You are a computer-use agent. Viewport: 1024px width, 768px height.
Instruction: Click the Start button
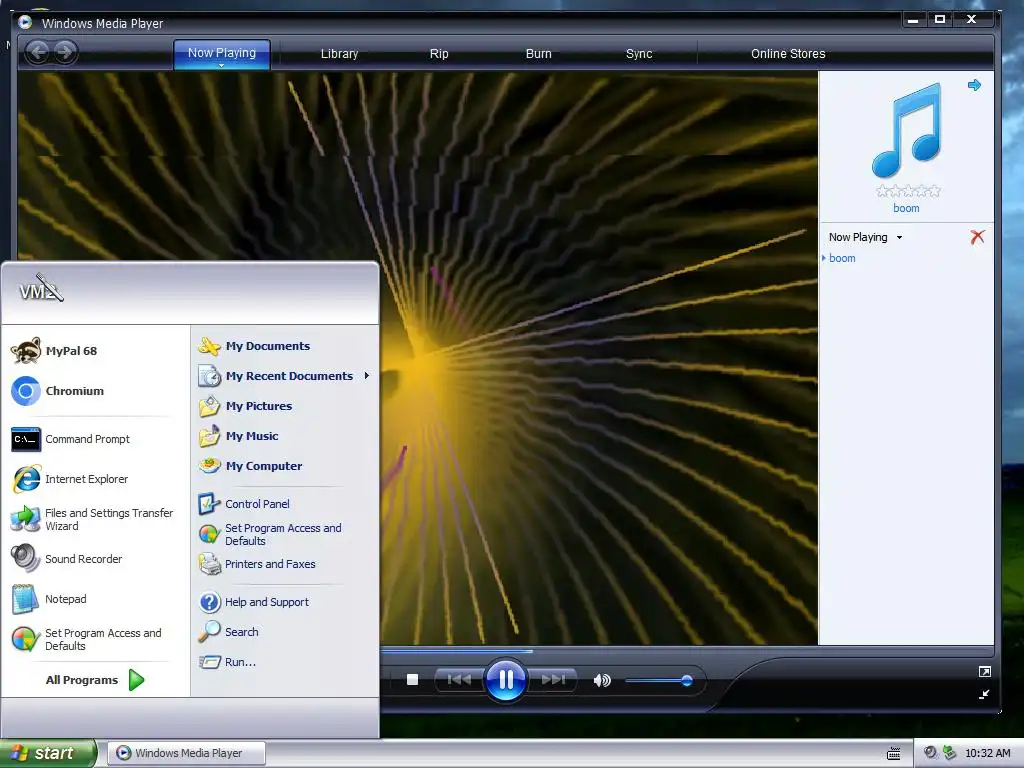click(x=48, y=753)
